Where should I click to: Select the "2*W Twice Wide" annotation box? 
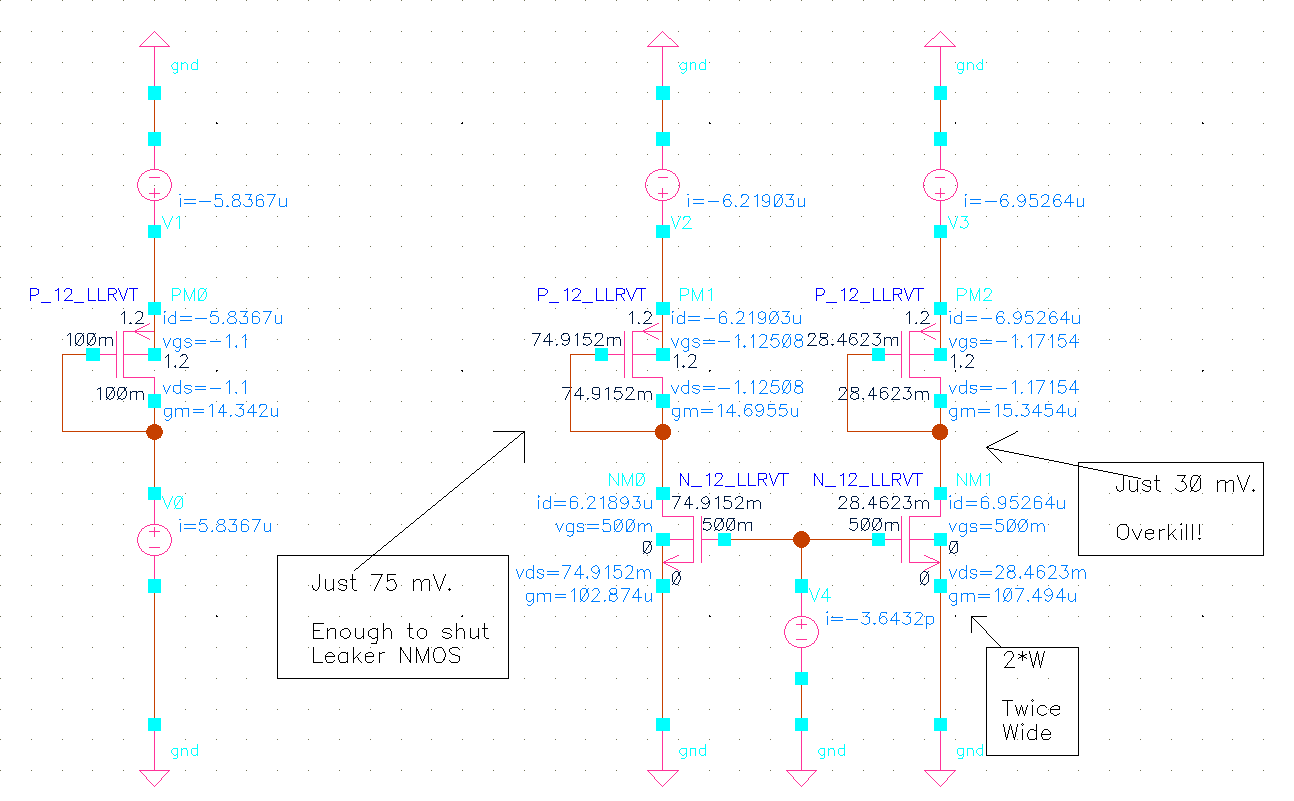(x=1031, y=700)
